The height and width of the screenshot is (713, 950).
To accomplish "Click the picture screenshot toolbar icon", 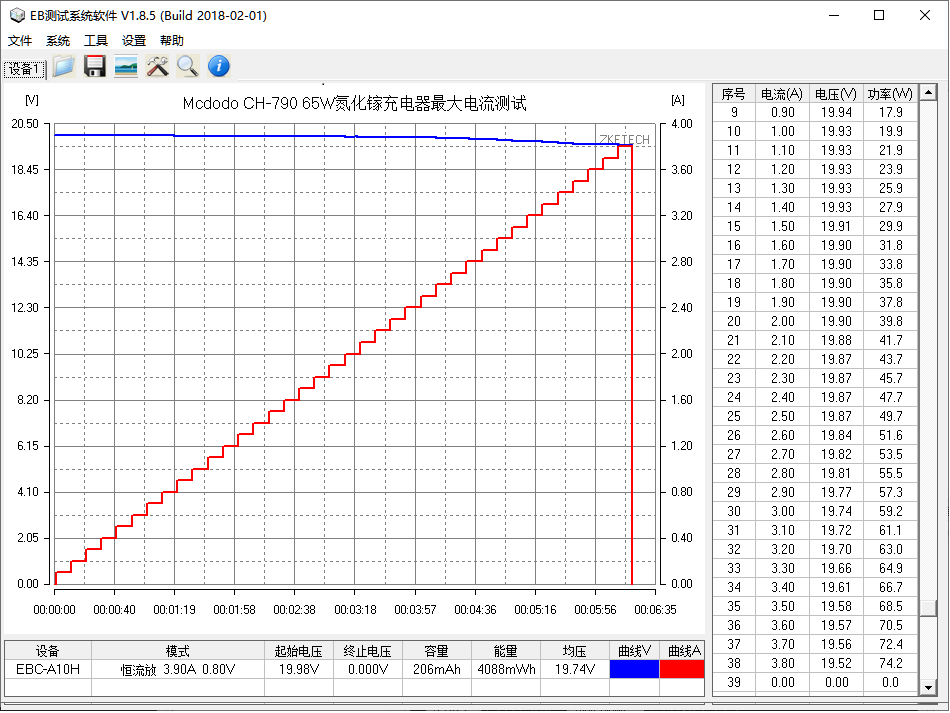I will coord(125,66).
